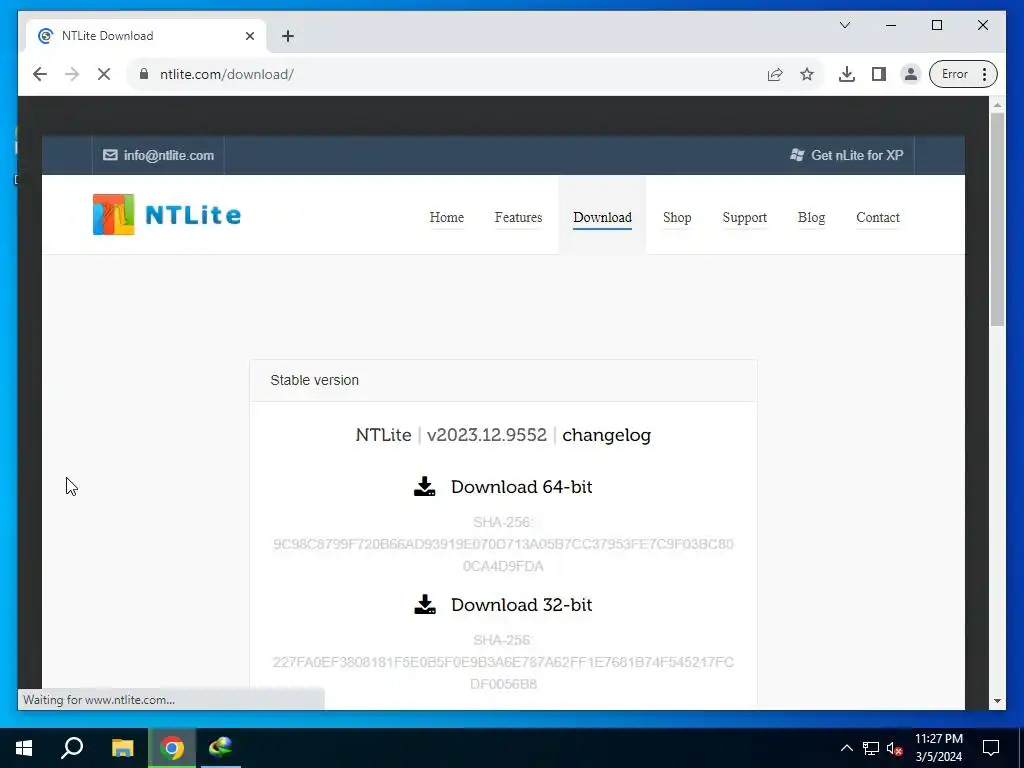The height and width of the screenshot is (768, 1024).
Task: Open the Windows Start menu
Action: click(24, 748)
